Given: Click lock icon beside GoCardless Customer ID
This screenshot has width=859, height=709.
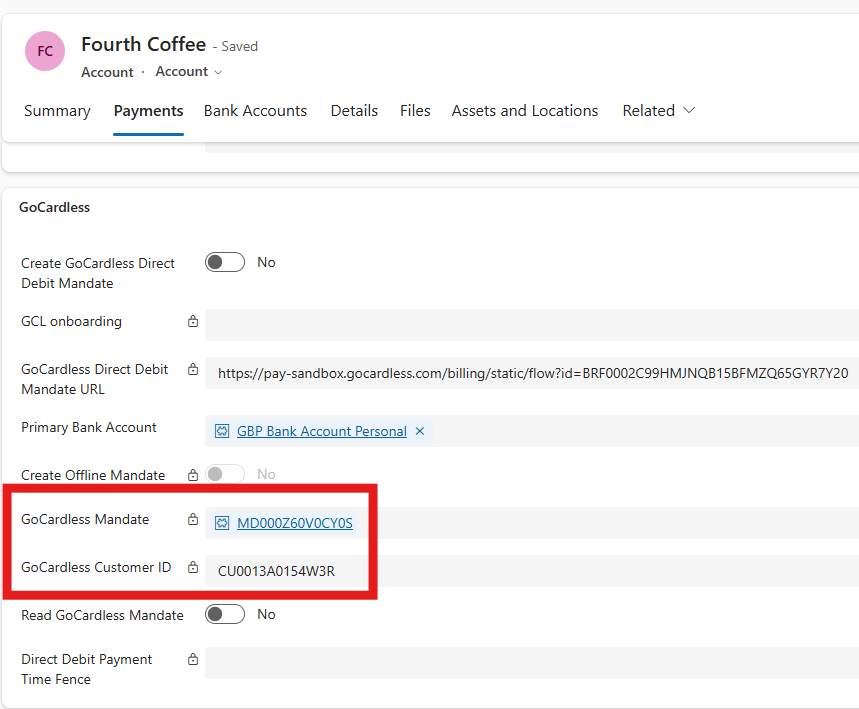Looking at the screenshot, I should (x=193, y=568).
